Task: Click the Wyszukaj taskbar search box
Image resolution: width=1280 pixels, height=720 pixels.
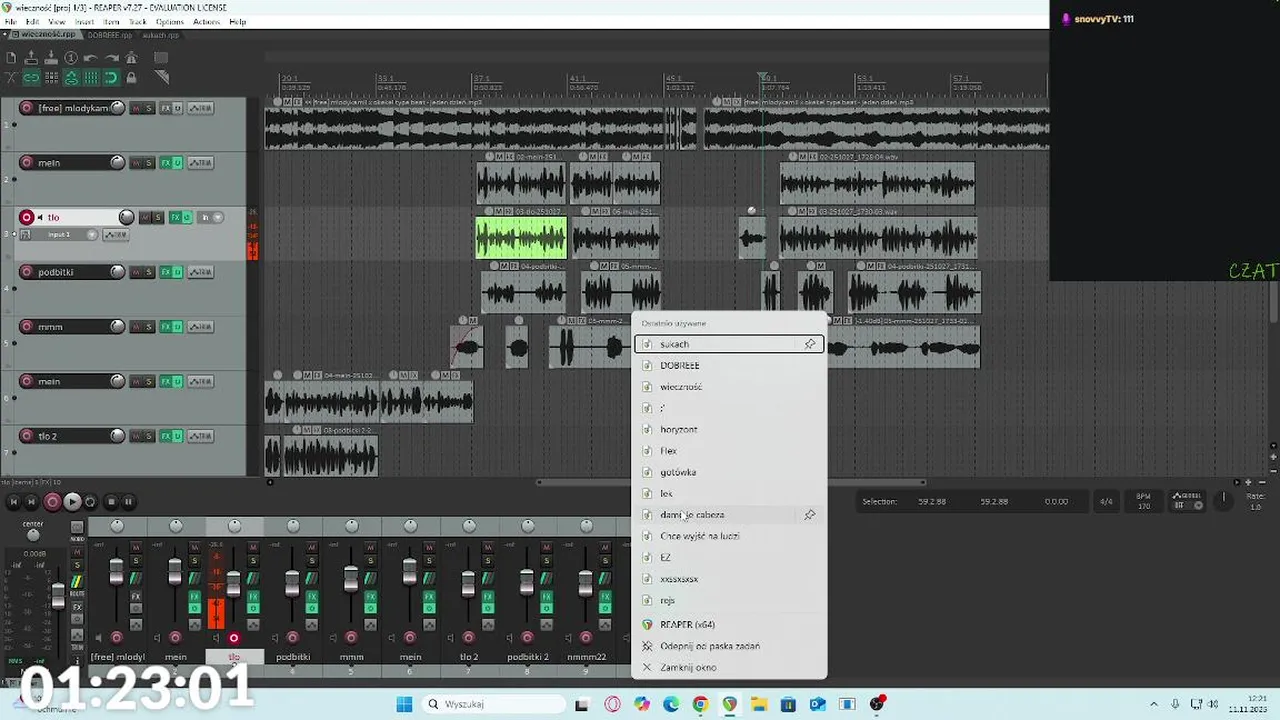Action: click(x=492, y=704)
